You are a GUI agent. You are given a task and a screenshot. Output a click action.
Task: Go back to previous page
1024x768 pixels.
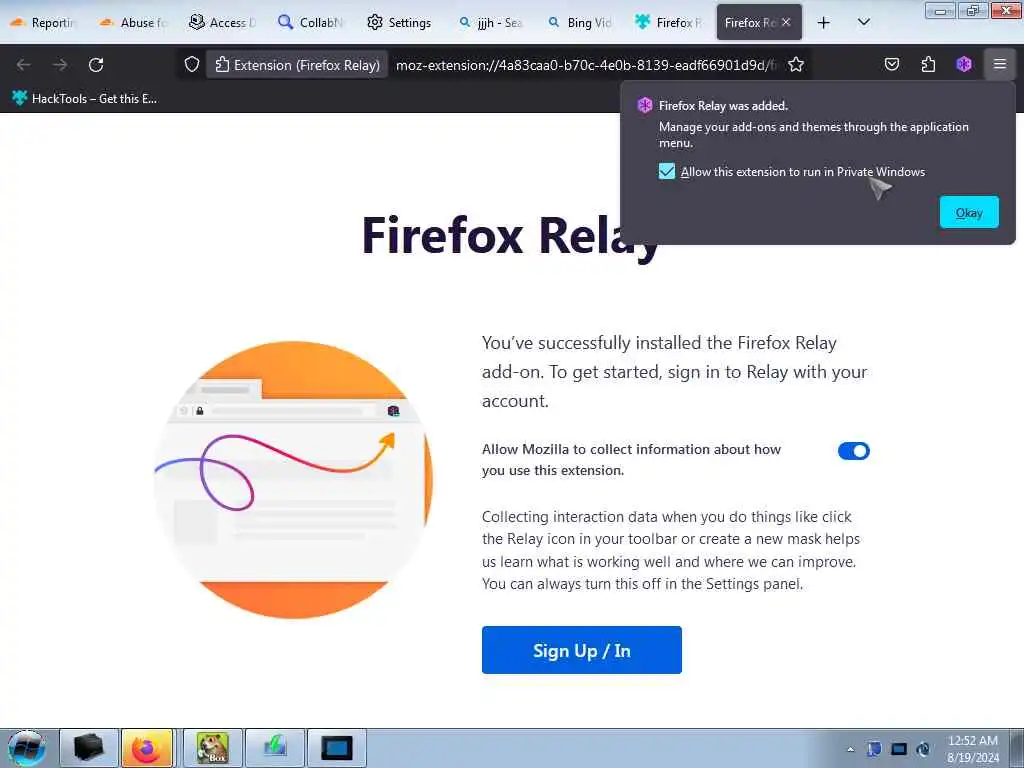pyautogui.click(x=24, y=65)
